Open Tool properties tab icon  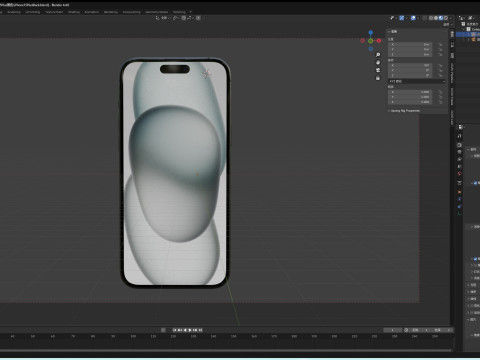coord(459,136)
